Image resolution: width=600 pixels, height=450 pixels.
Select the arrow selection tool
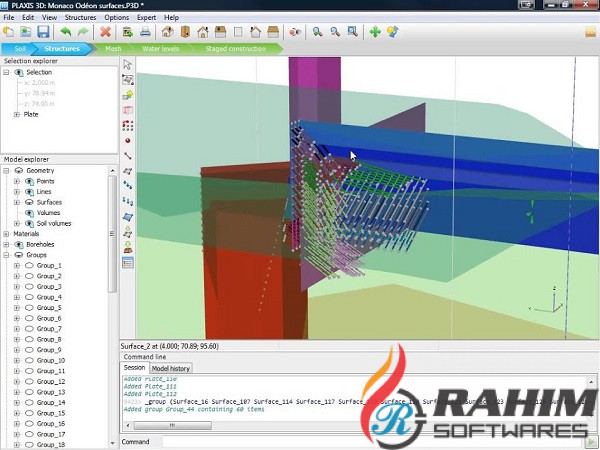coord(128,64)
